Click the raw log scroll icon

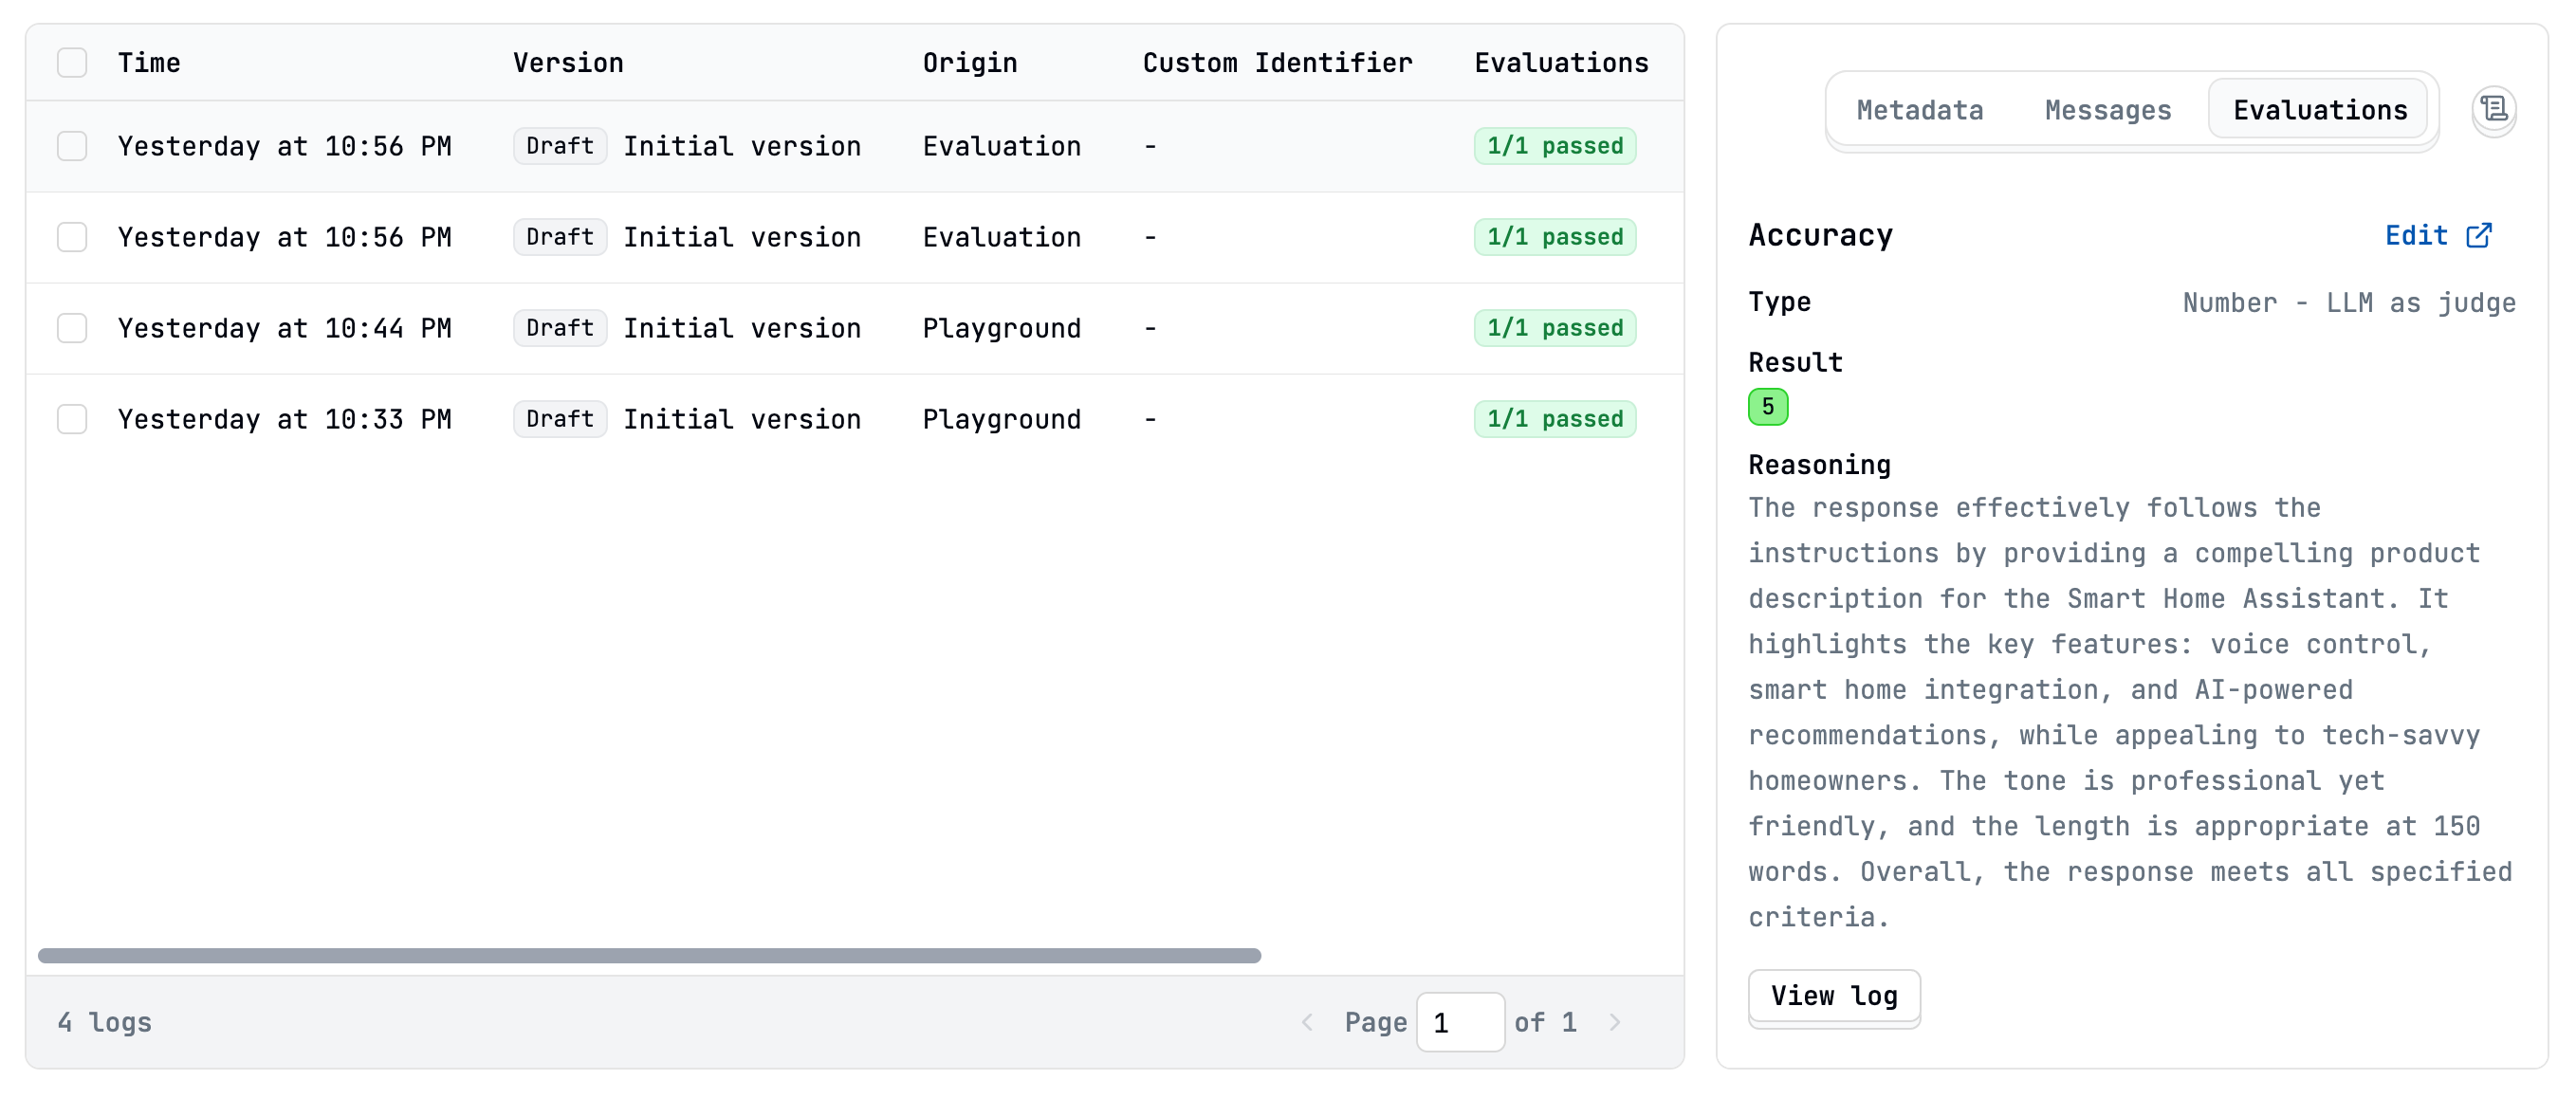coord(2495,112)
